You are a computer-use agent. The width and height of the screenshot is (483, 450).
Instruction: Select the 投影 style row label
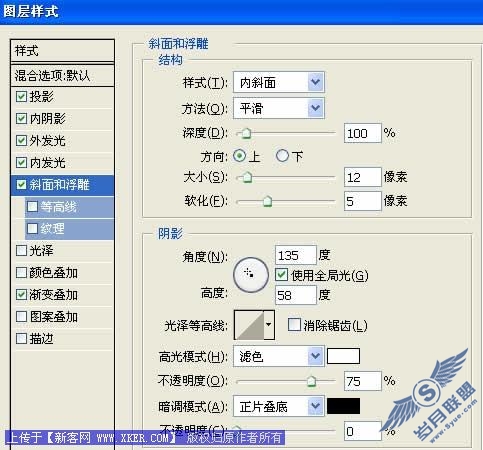coord(41,97)
